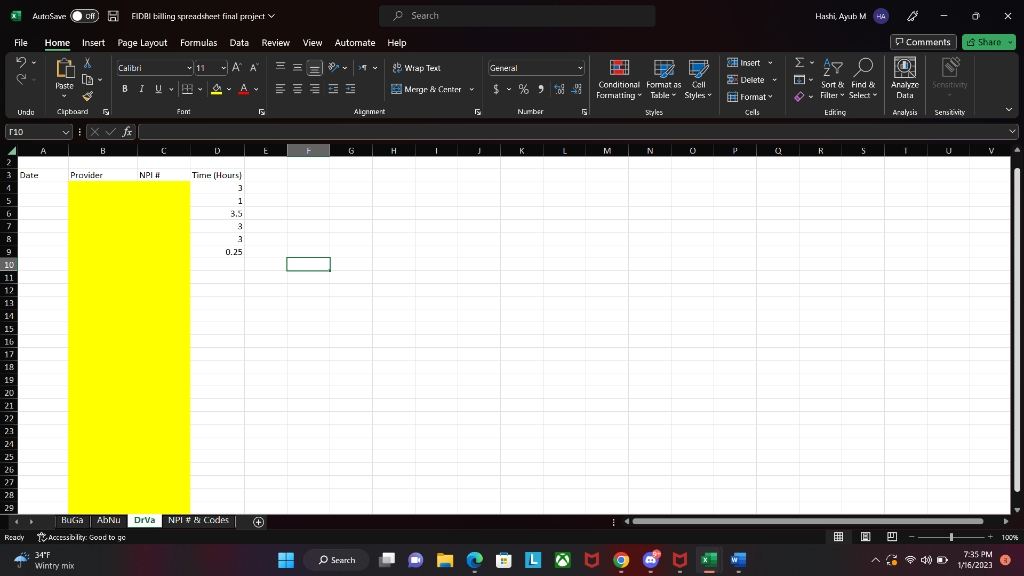Select the BuGa sheet tab
This screenshot has height=576, width=1024.
(x=72, y=520)
